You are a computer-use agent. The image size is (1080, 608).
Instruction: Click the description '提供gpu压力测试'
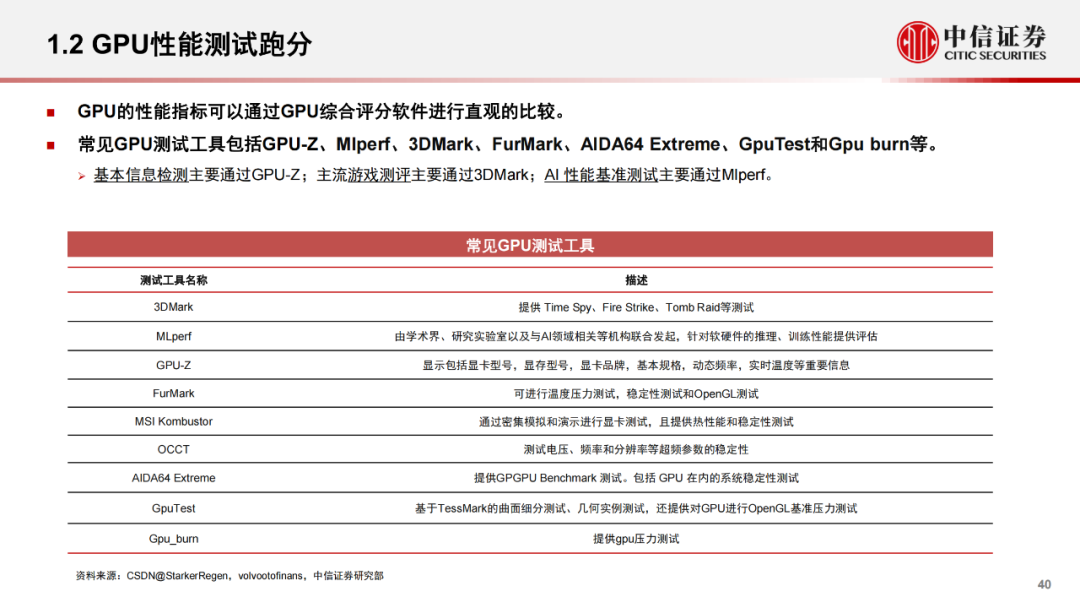[636, 538]
